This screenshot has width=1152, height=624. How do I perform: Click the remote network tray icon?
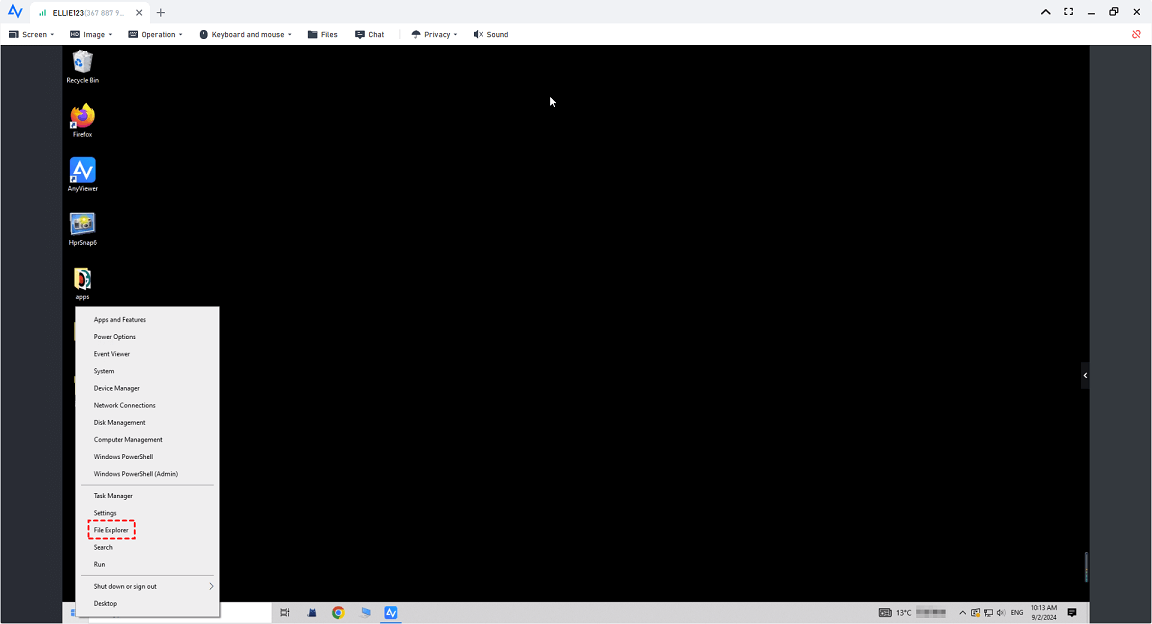[988, 612]
